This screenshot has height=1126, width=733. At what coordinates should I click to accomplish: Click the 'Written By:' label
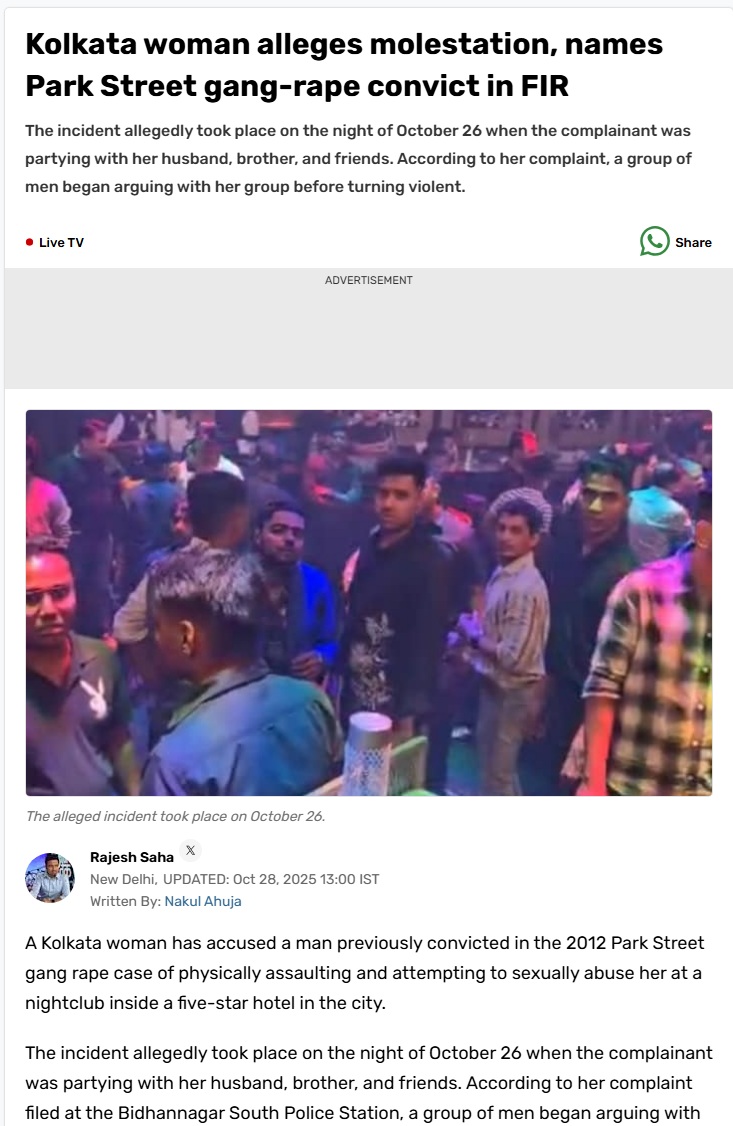click(x=125, y=901)
